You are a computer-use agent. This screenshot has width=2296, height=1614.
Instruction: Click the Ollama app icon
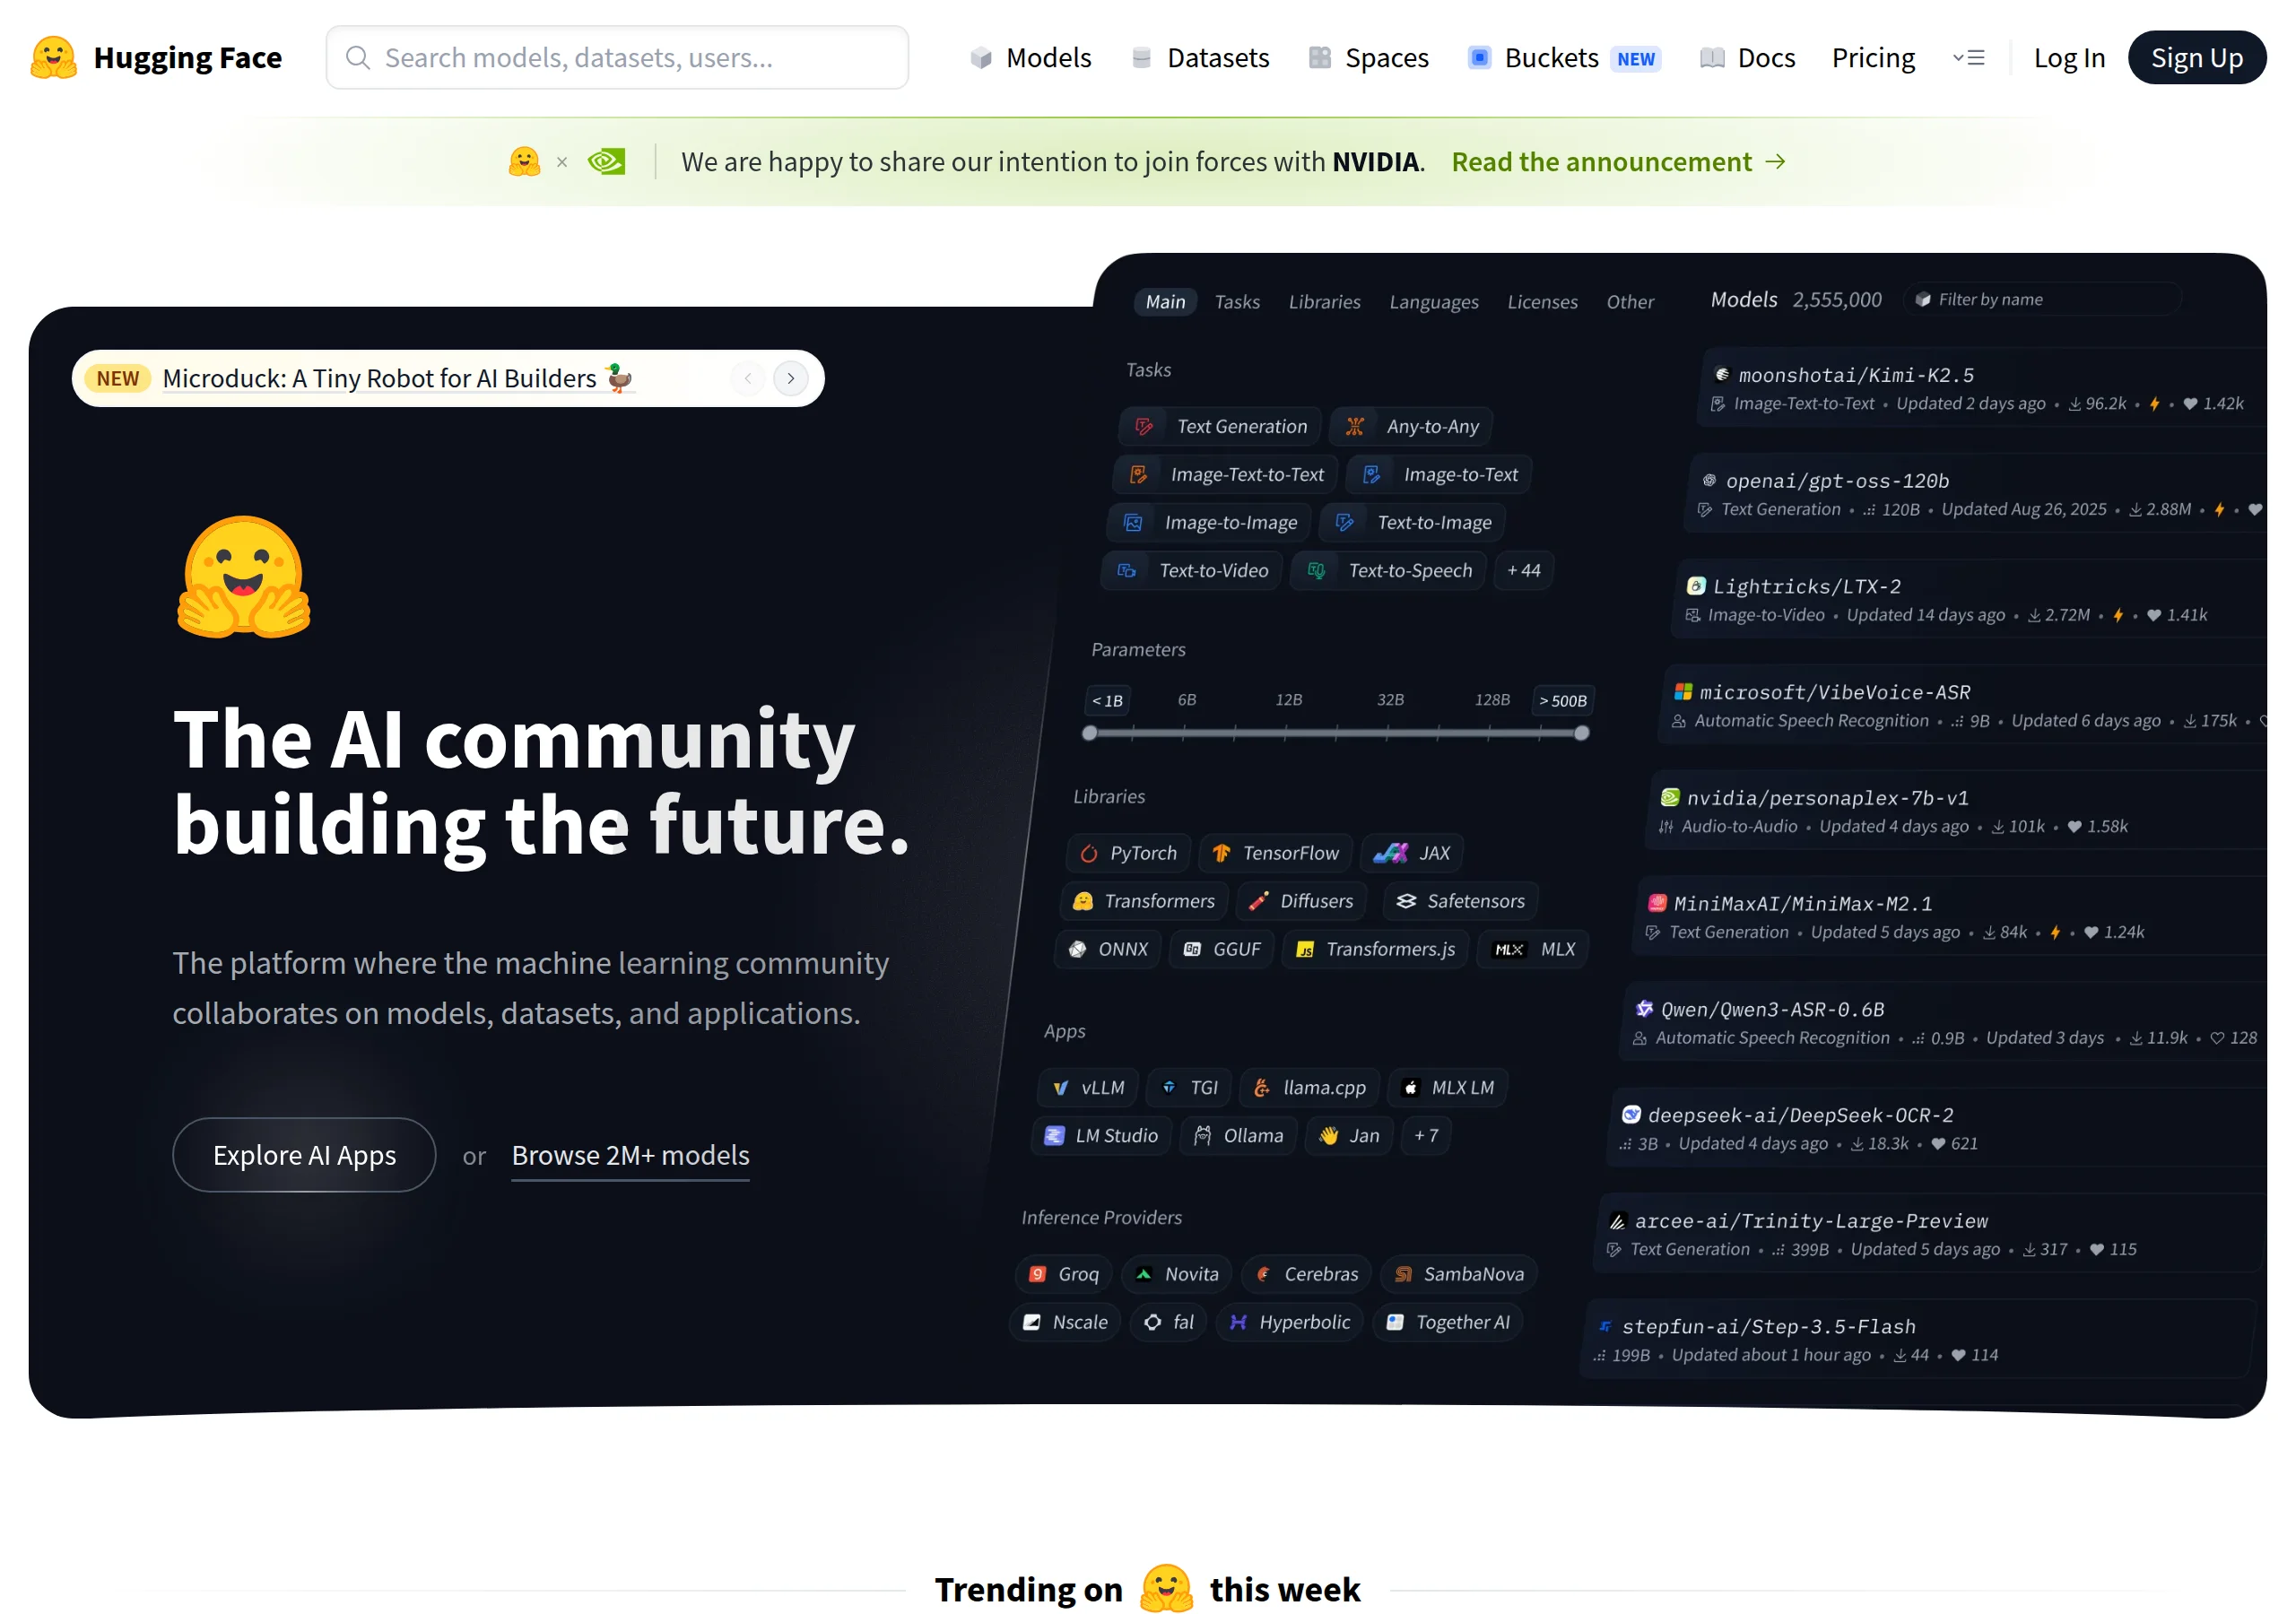(1203, 1135)
